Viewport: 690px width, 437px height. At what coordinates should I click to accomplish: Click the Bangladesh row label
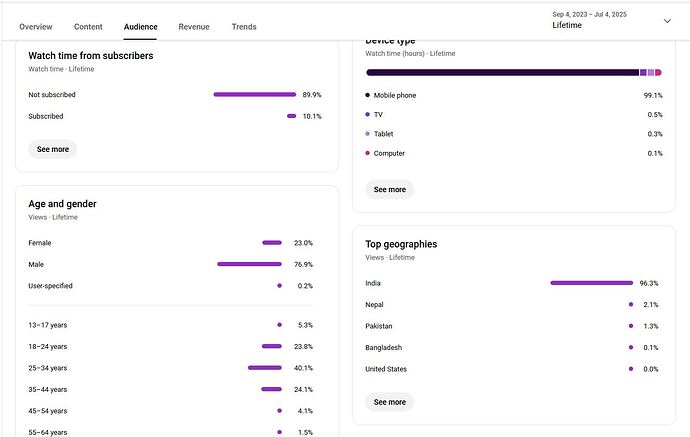point(383,347)
